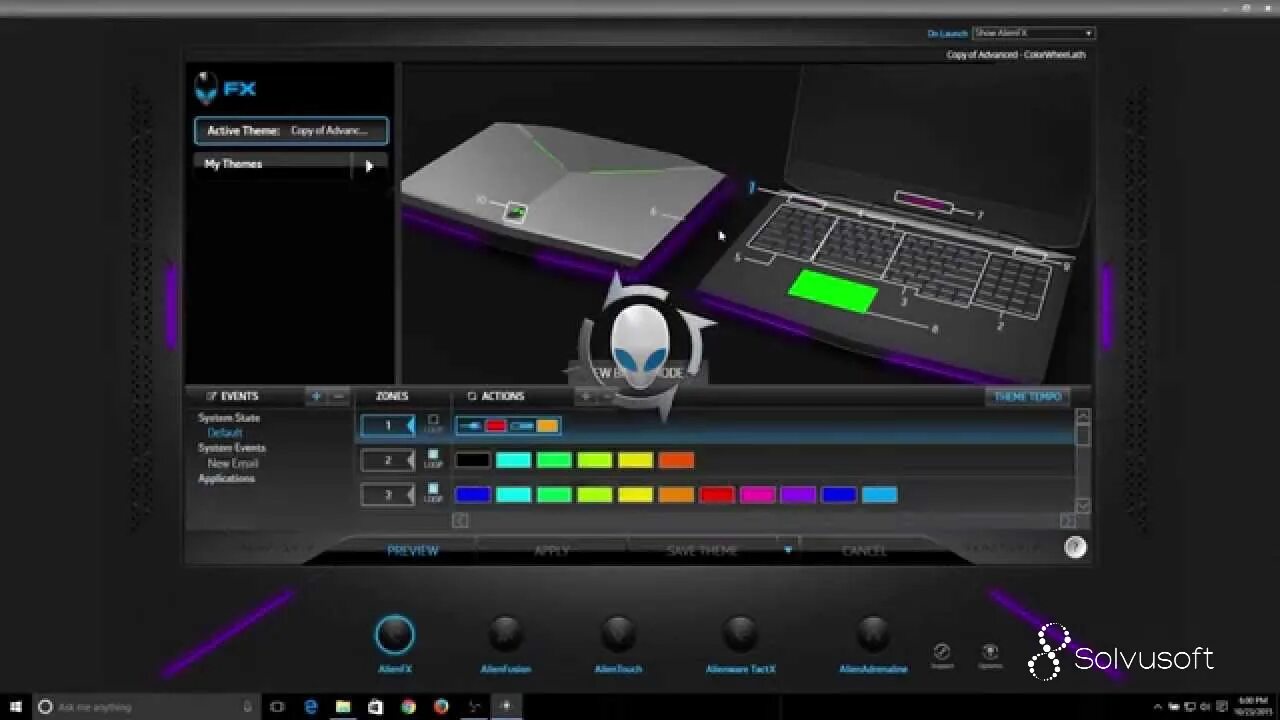Open the AlienFusion module icon
The width and height of the screenshot is (1280, 720).
[x=506, y=634]
